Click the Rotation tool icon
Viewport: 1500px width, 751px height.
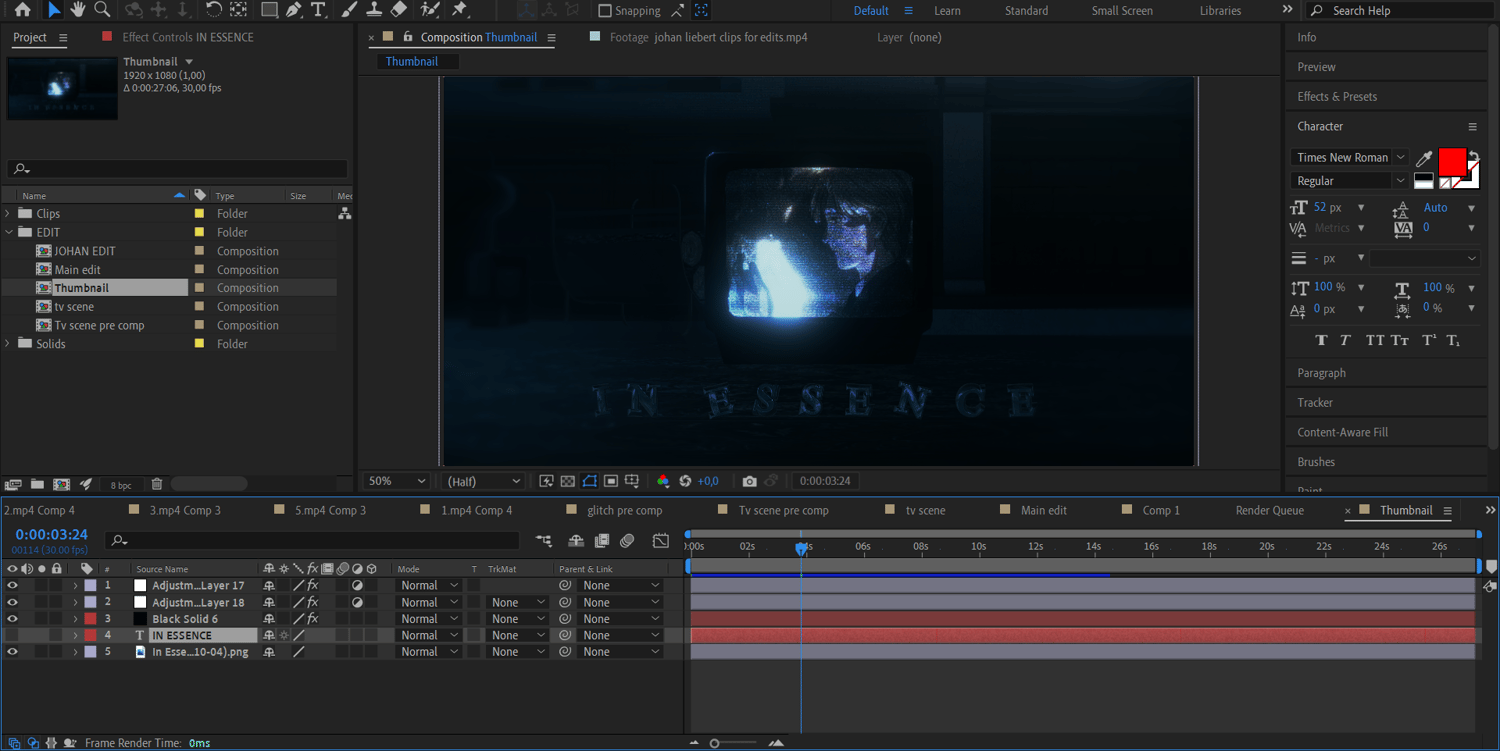[x=213, y=10]
